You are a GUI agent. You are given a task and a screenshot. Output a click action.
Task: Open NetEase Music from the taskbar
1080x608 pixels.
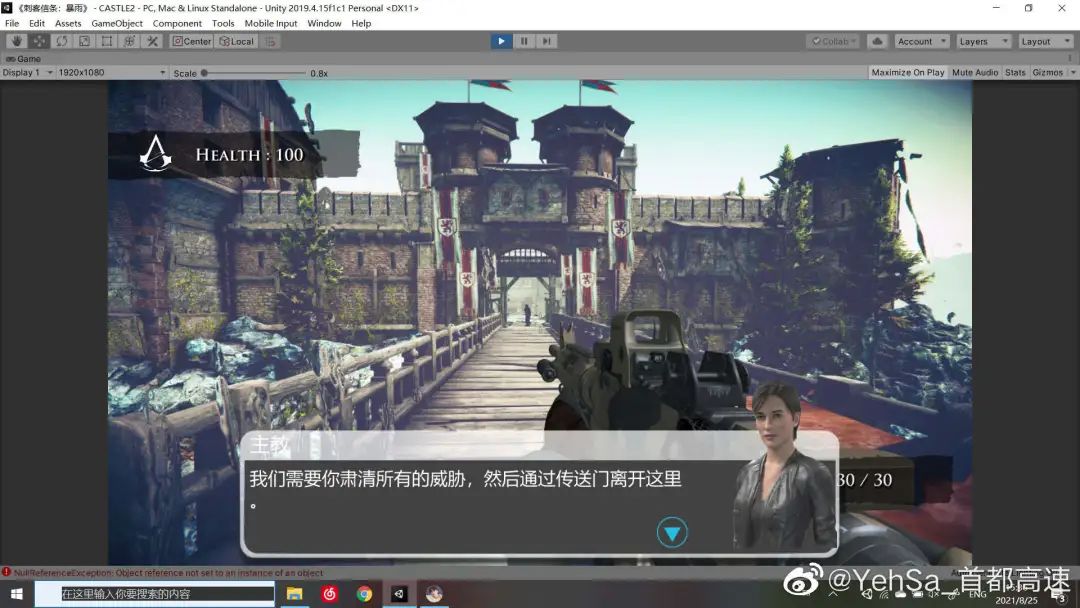330,594
